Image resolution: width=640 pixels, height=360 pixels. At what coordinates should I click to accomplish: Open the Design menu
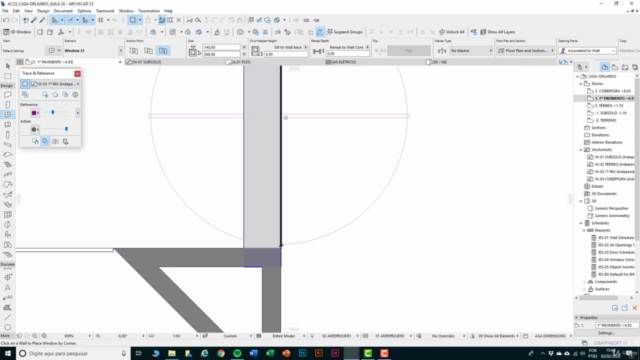43,11
